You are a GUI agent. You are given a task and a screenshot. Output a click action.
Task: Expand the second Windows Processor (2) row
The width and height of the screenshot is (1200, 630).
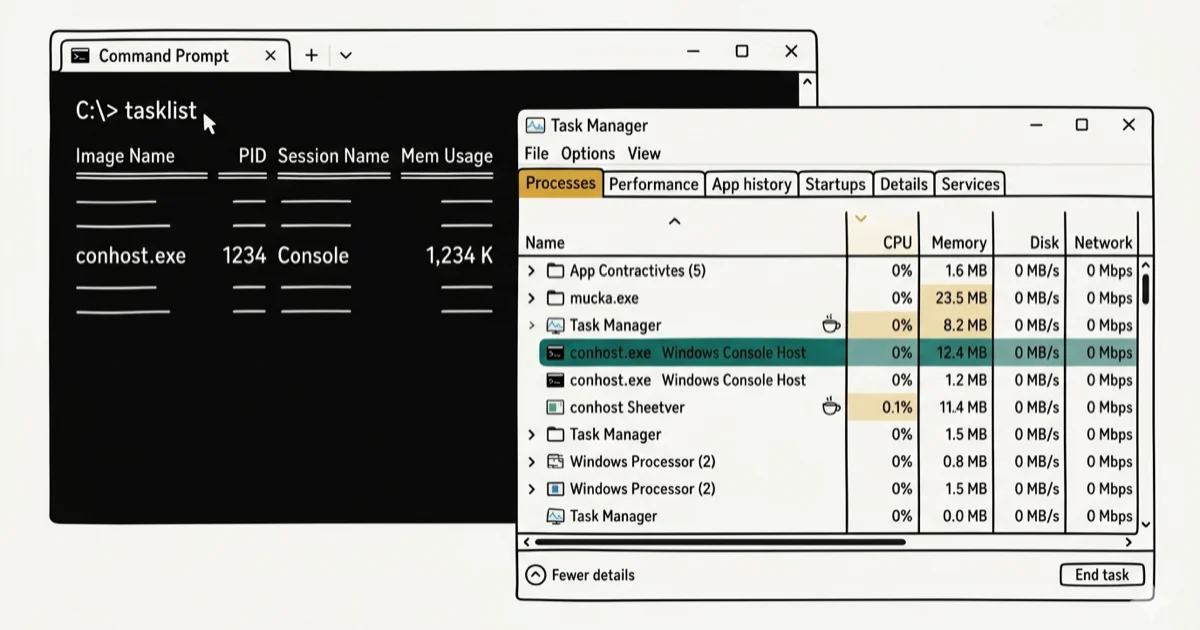[x=531, y=489]
